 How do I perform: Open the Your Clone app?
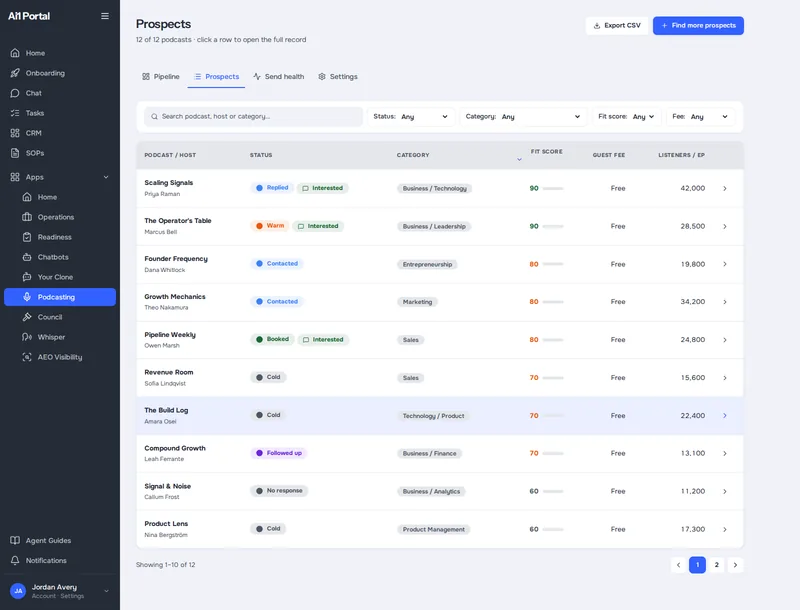(x=55, y=277)
